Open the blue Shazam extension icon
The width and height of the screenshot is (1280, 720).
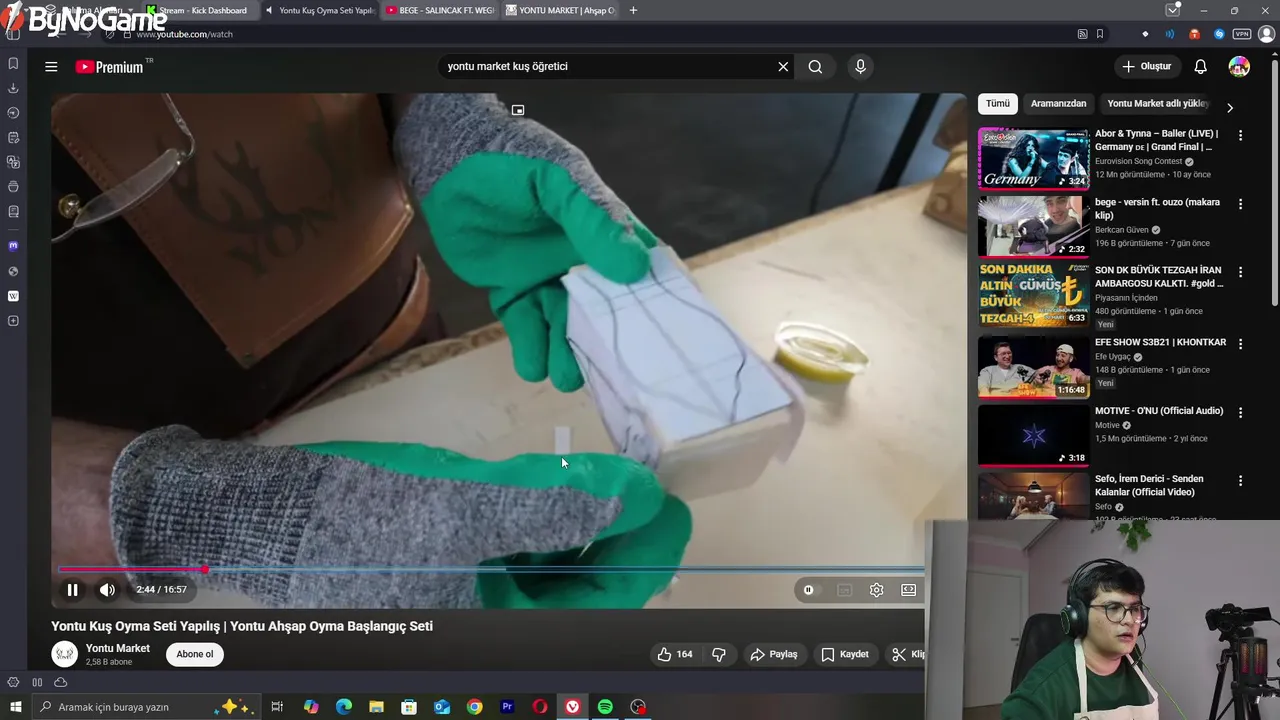tap(1219, 34)
